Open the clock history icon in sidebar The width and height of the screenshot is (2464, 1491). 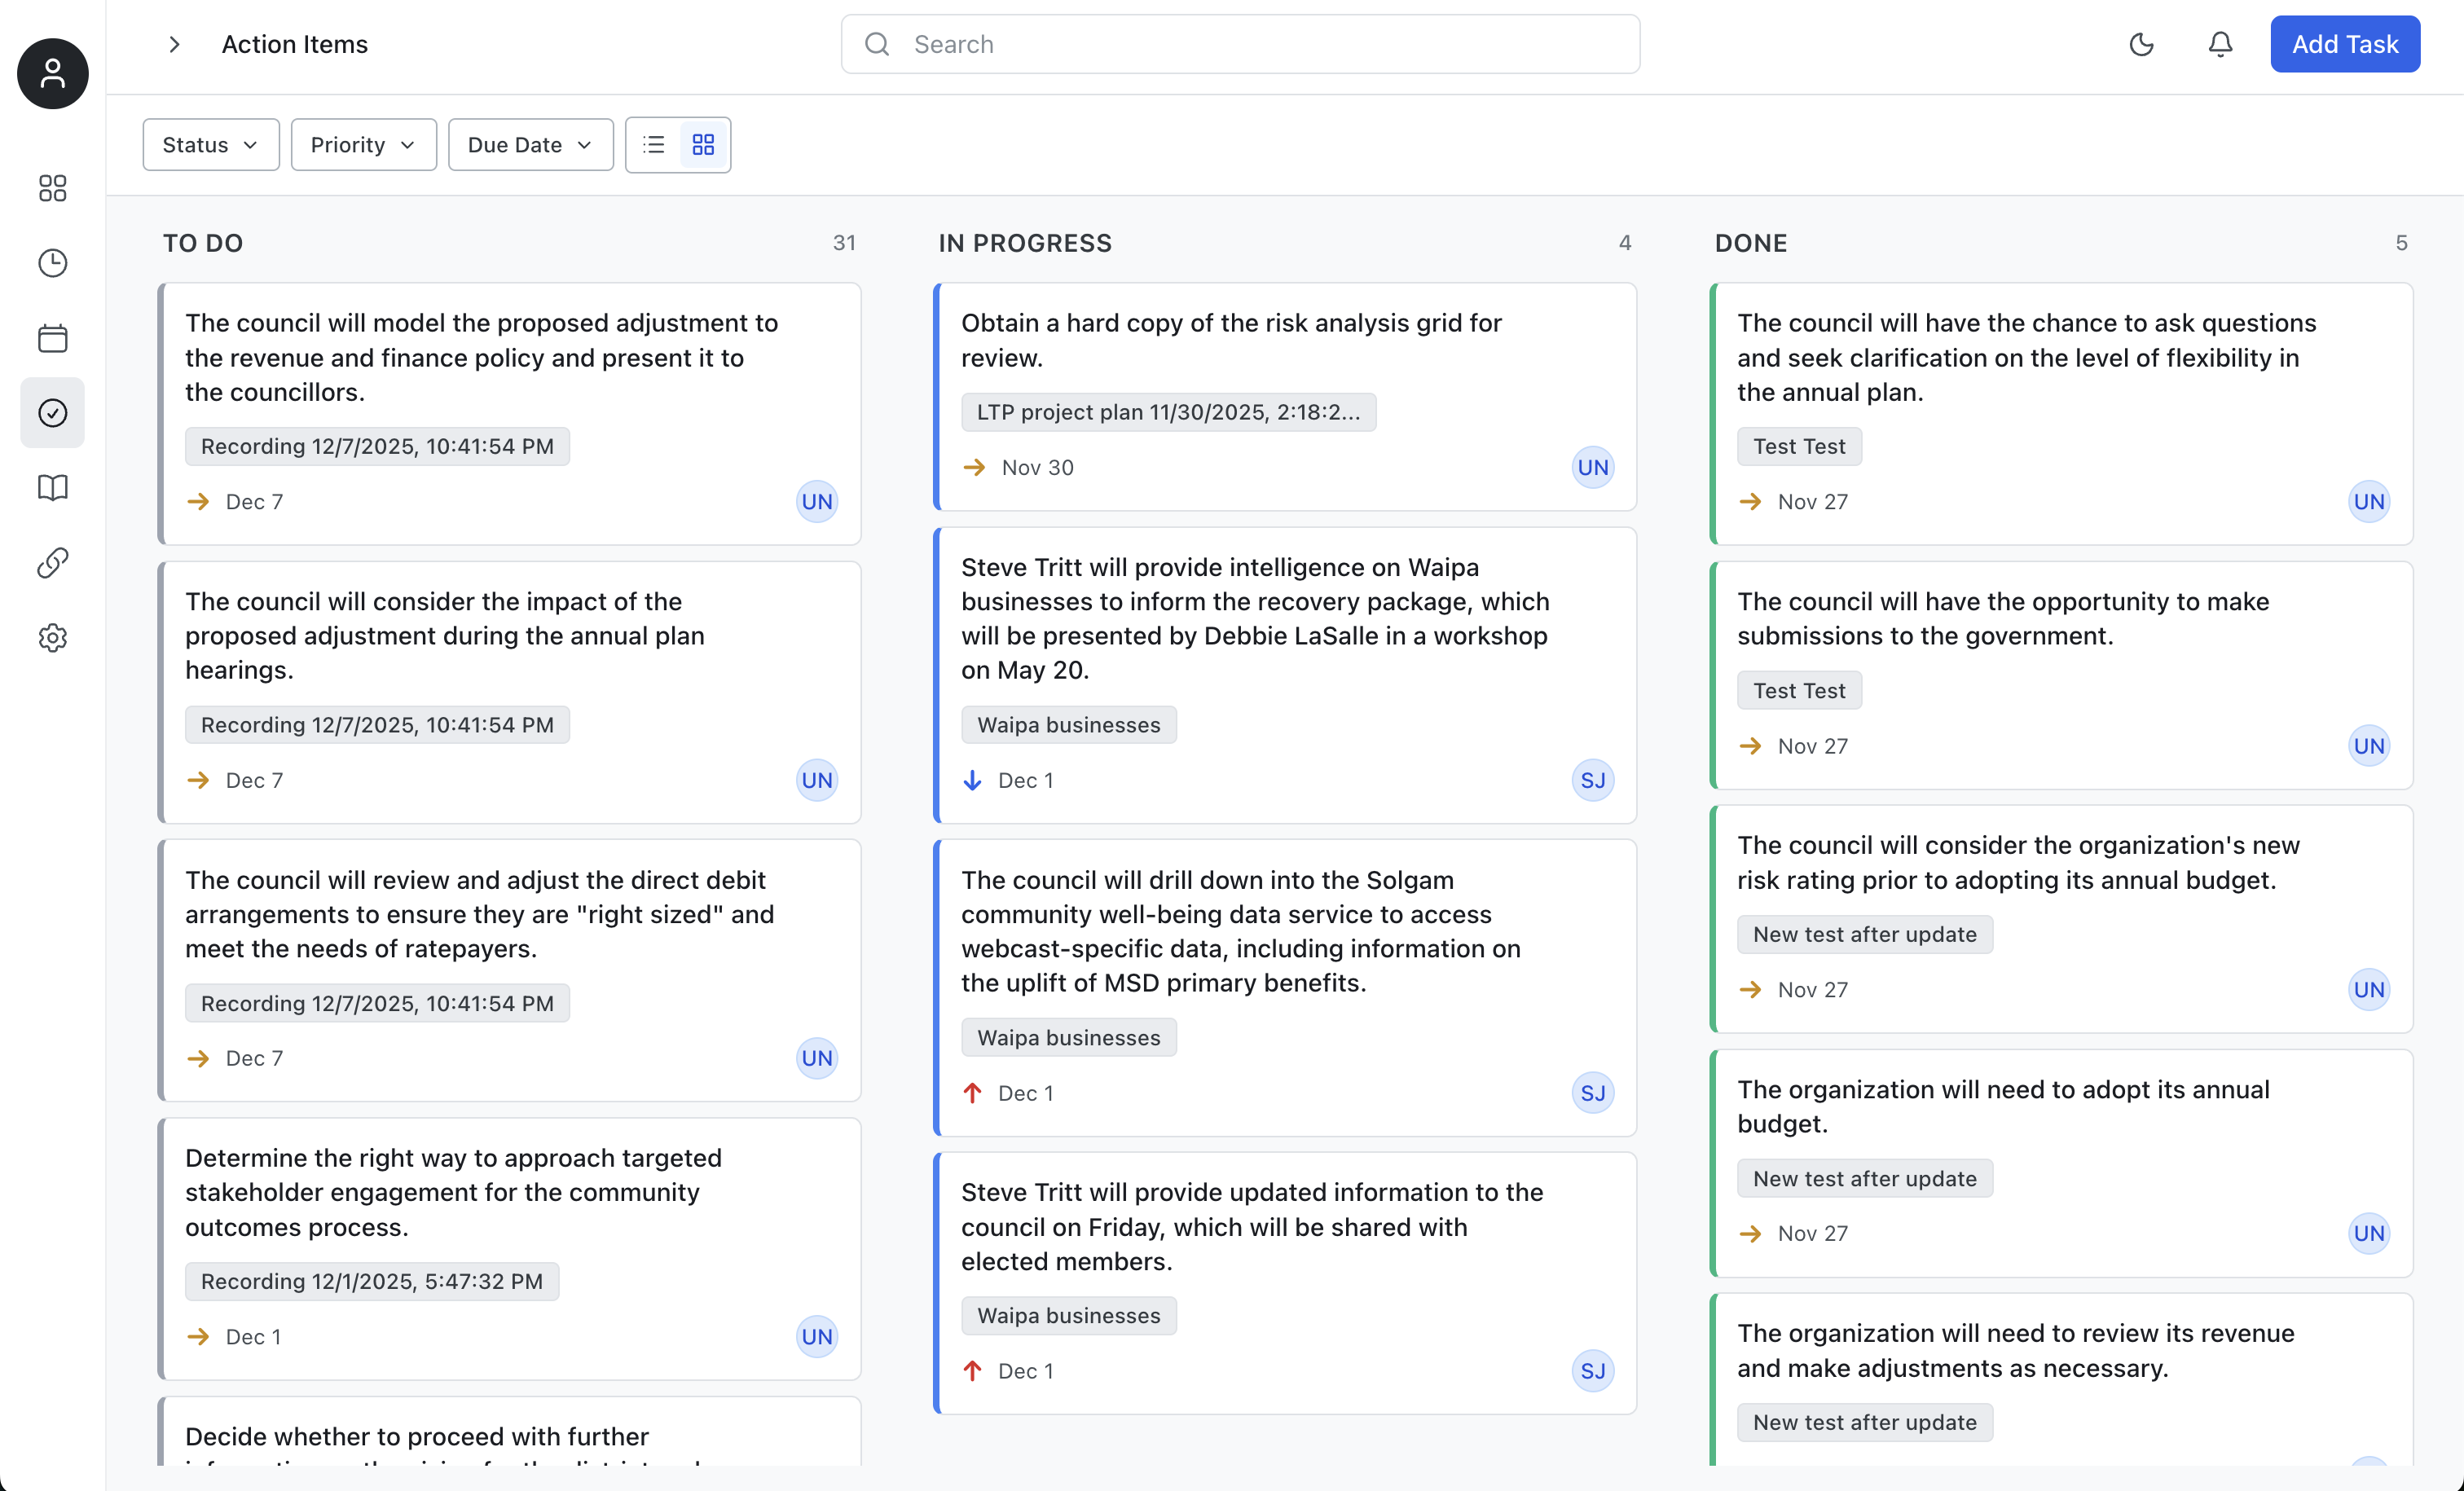(x=52, y=263)
